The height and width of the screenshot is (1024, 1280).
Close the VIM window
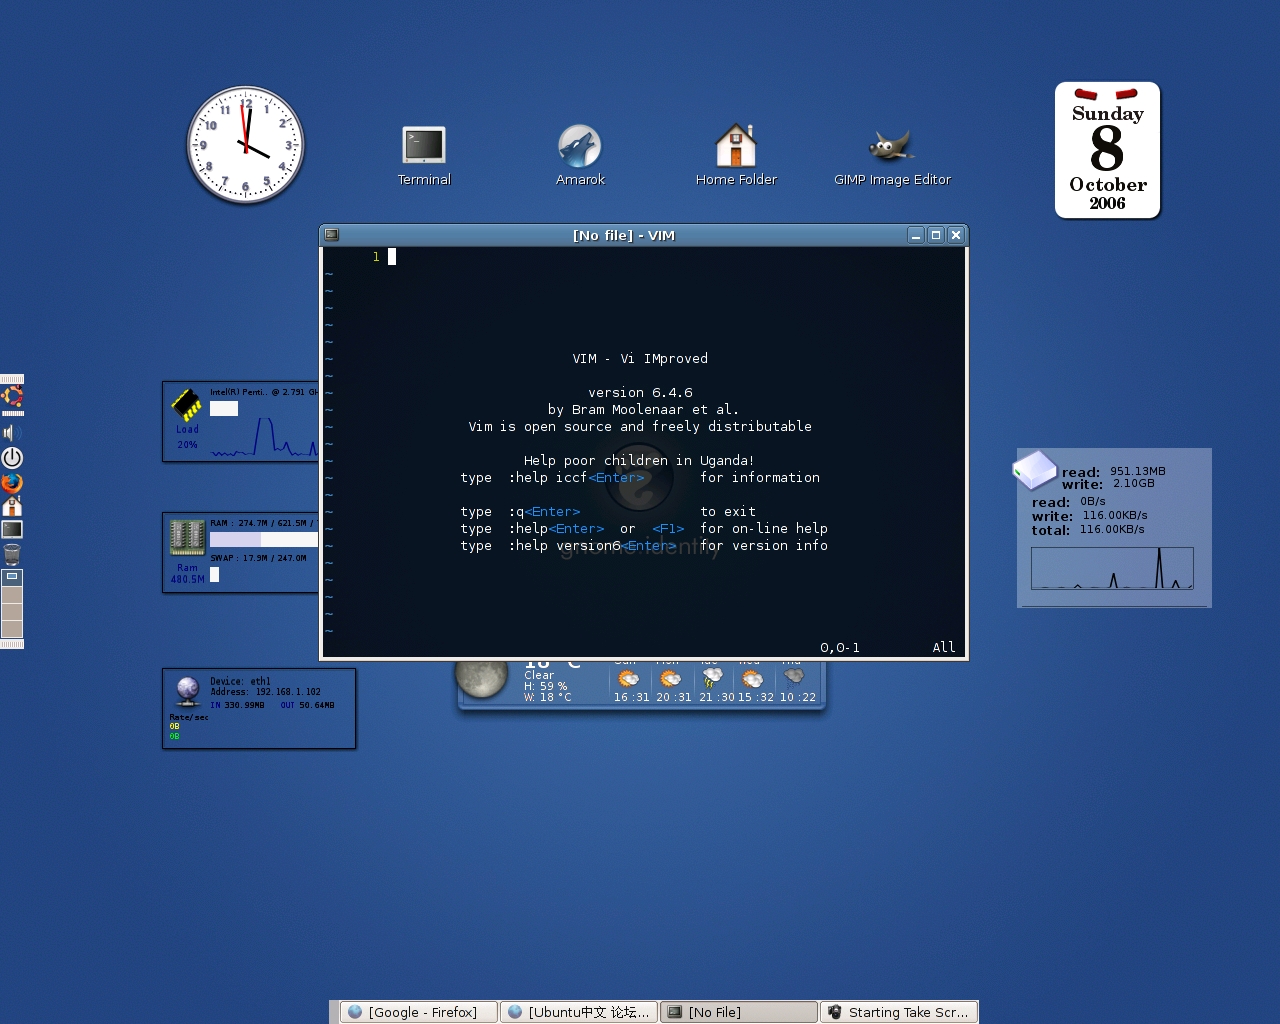956,235
